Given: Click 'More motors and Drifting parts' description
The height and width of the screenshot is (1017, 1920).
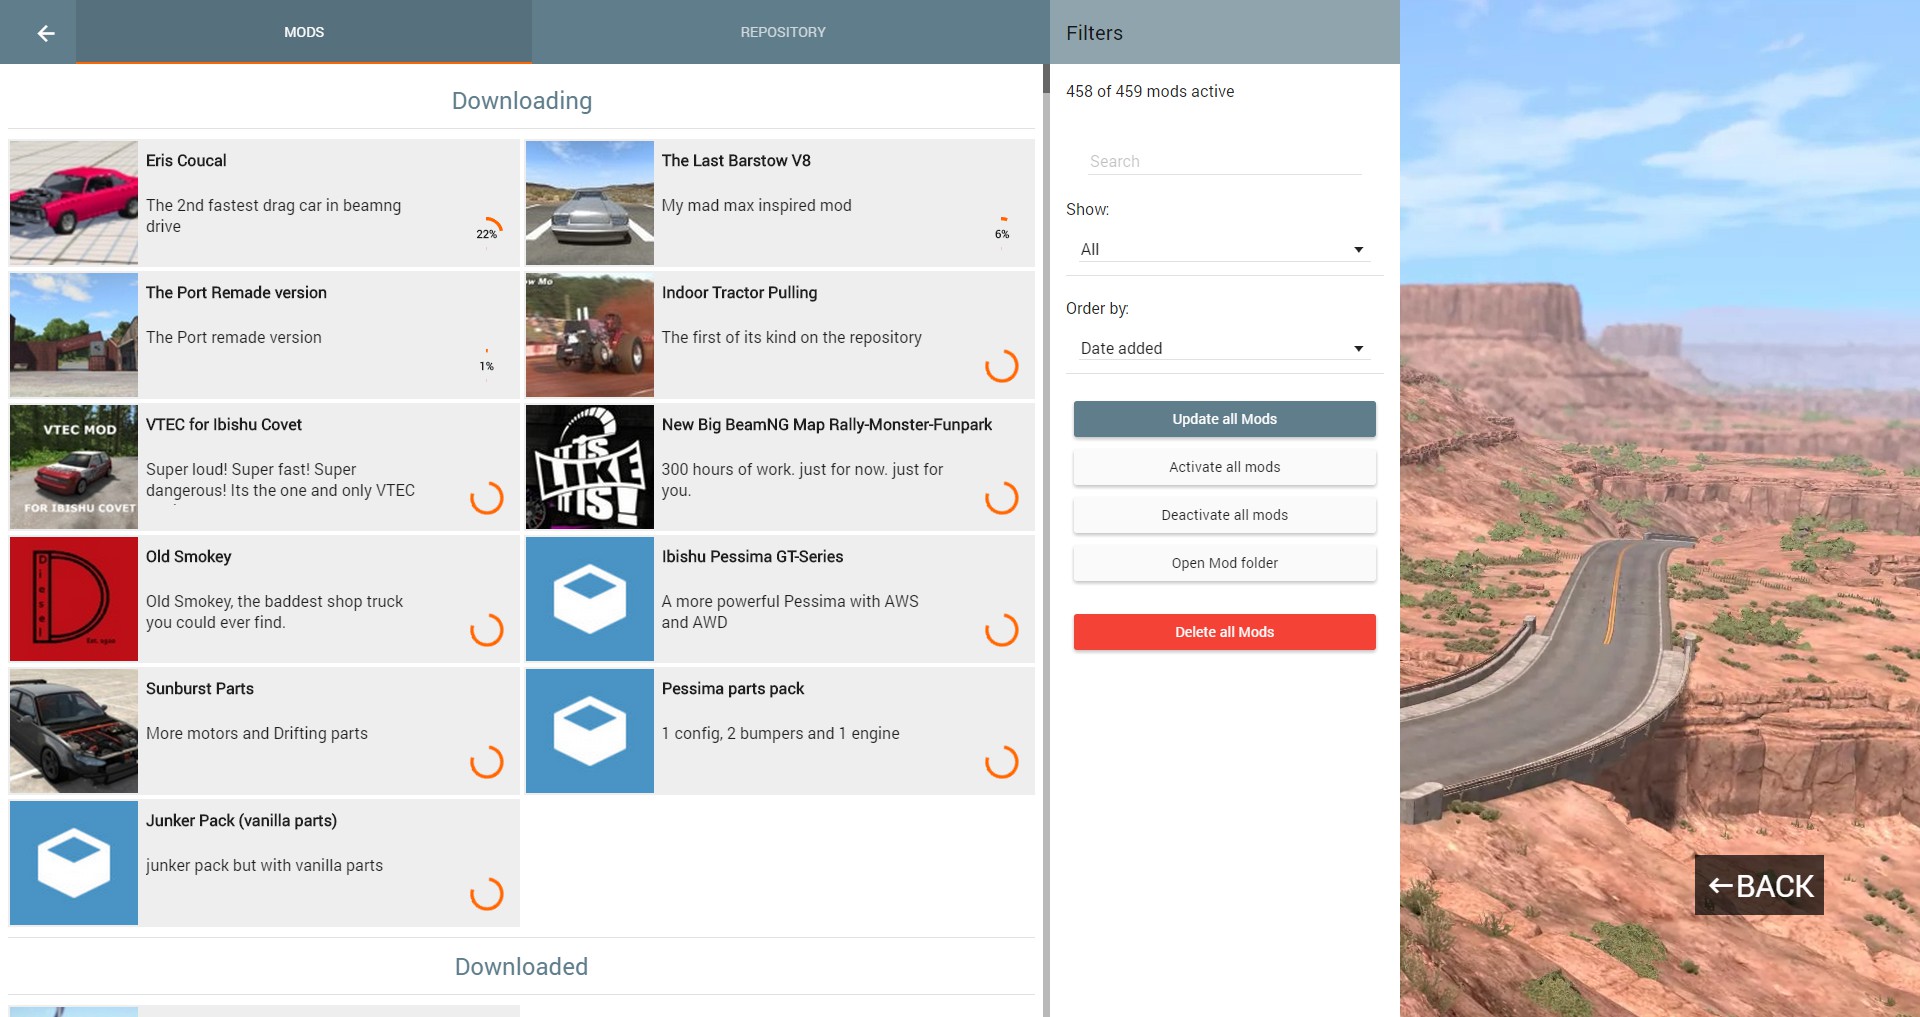Looking at the screenshot, I should click(257, 734).
